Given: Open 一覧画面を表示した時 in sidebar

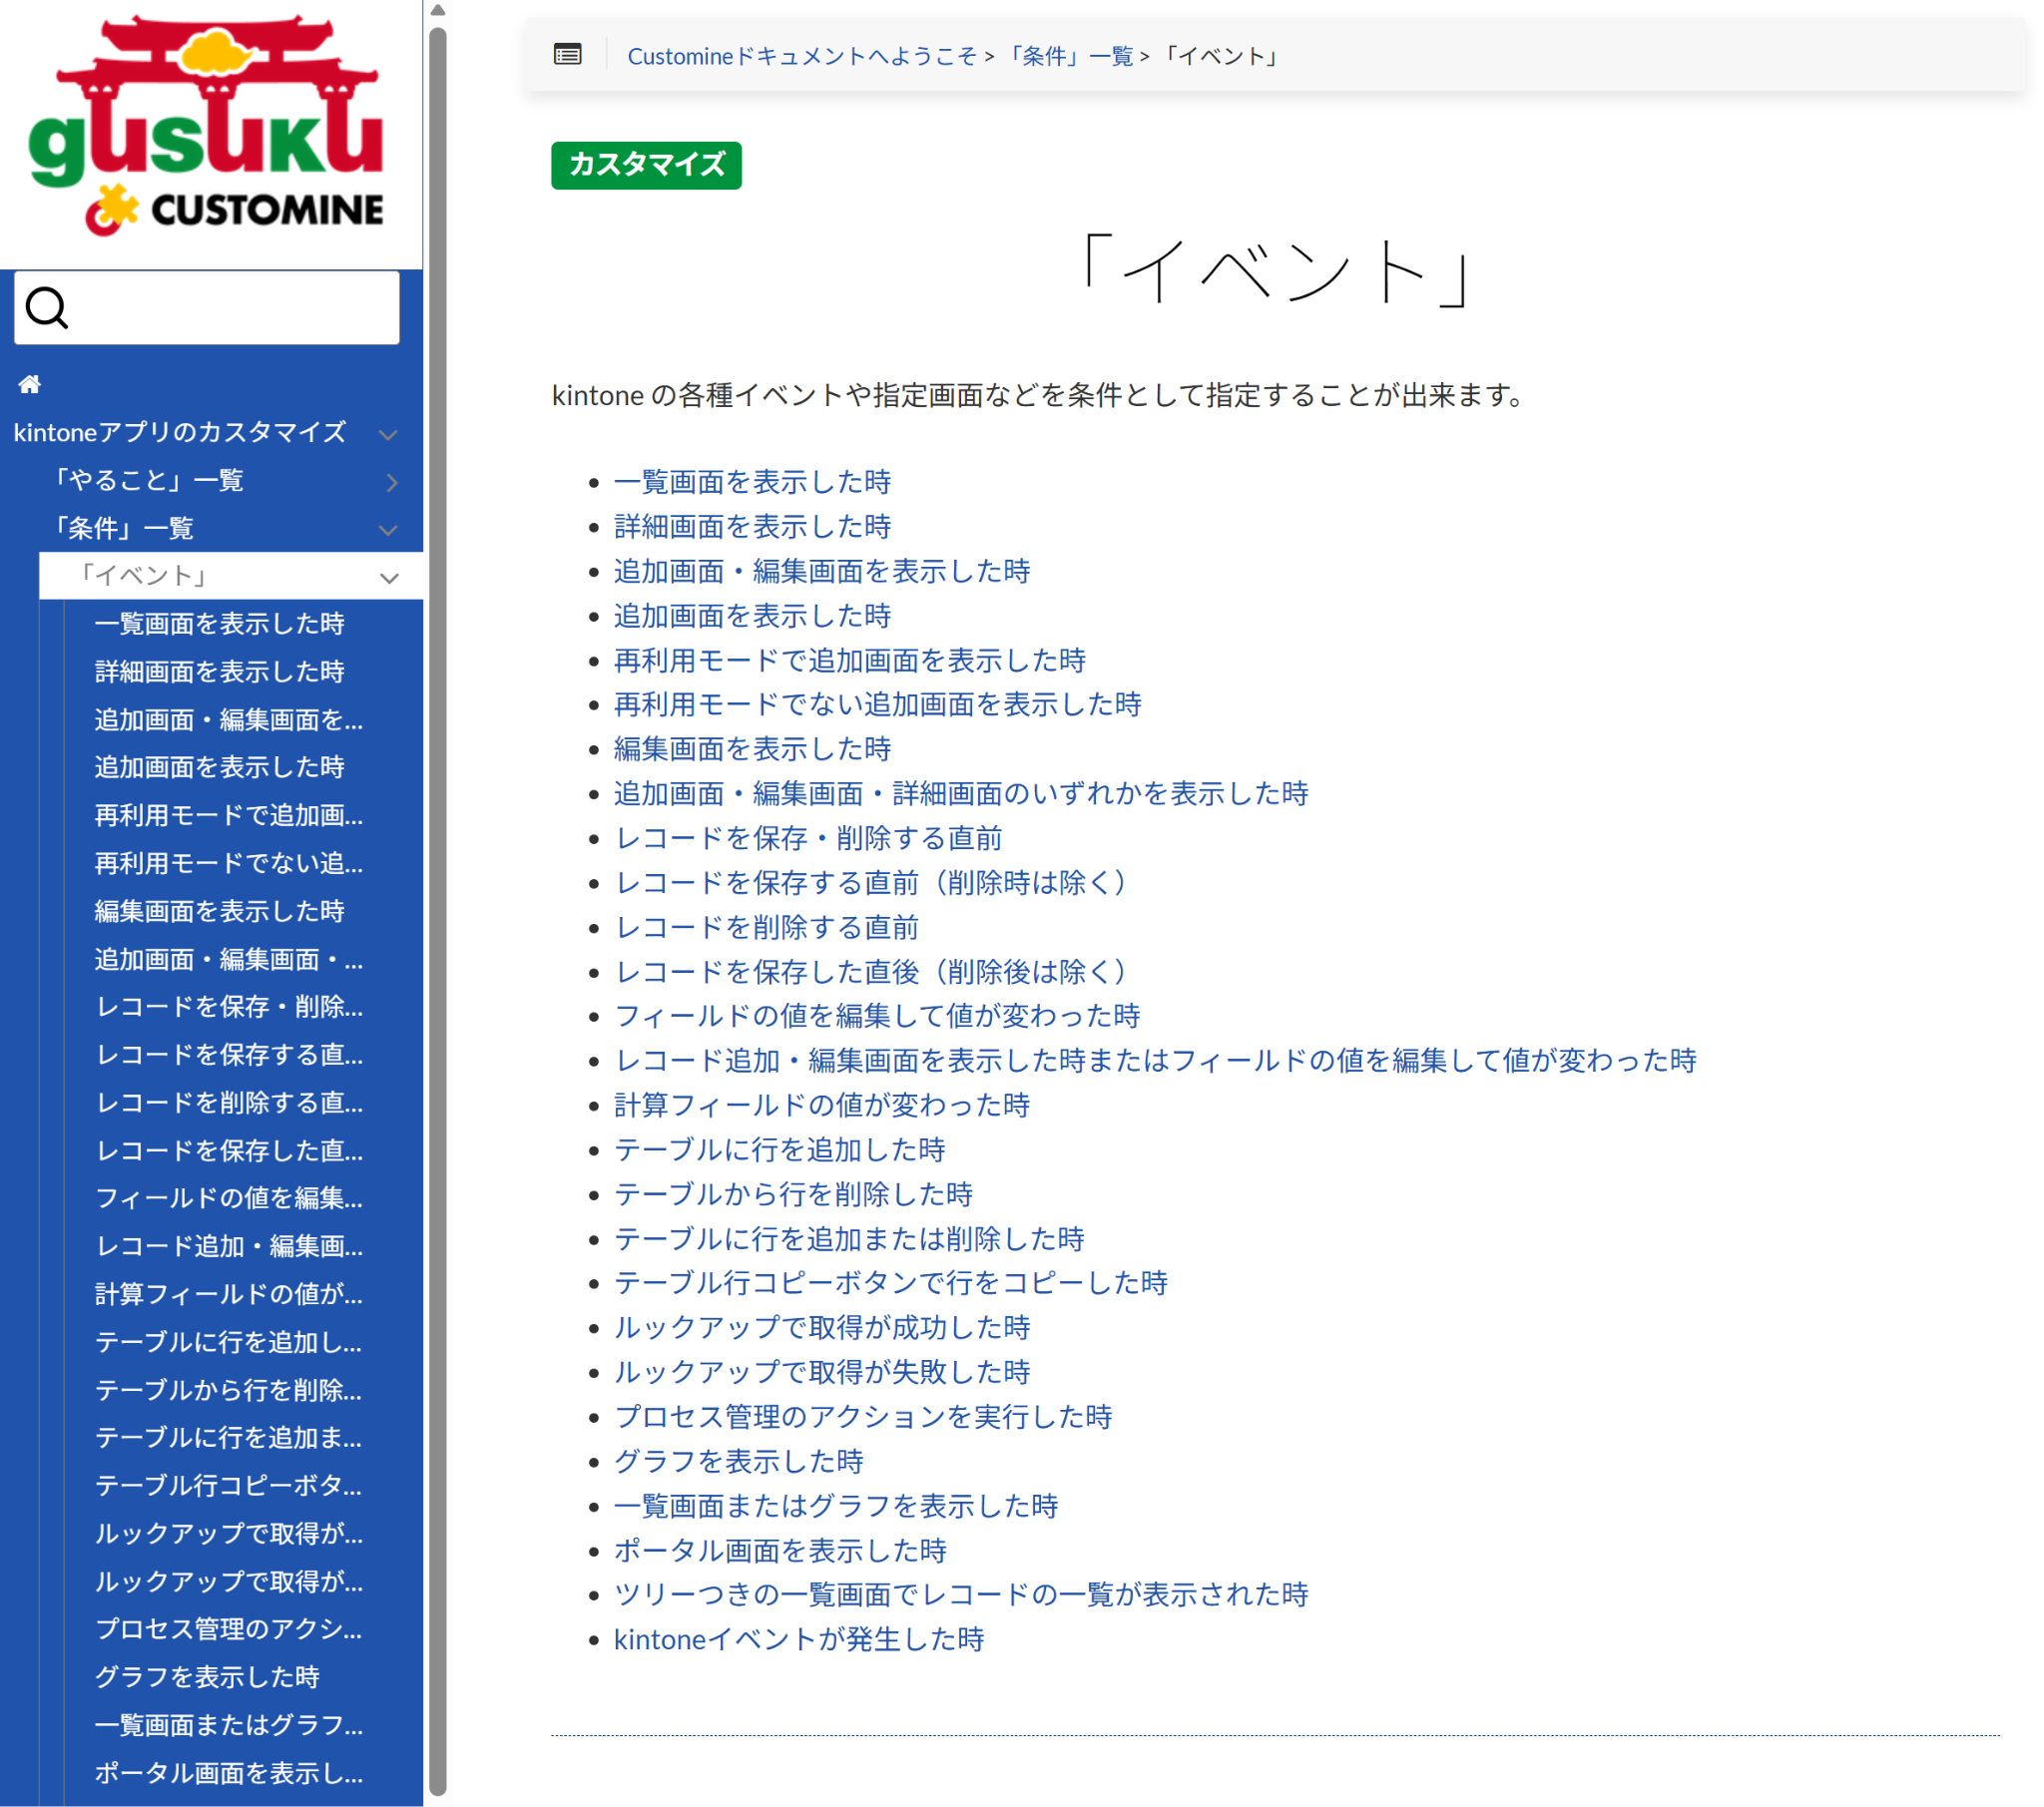Looking at the screenshot, I should (x=219, y=624).
